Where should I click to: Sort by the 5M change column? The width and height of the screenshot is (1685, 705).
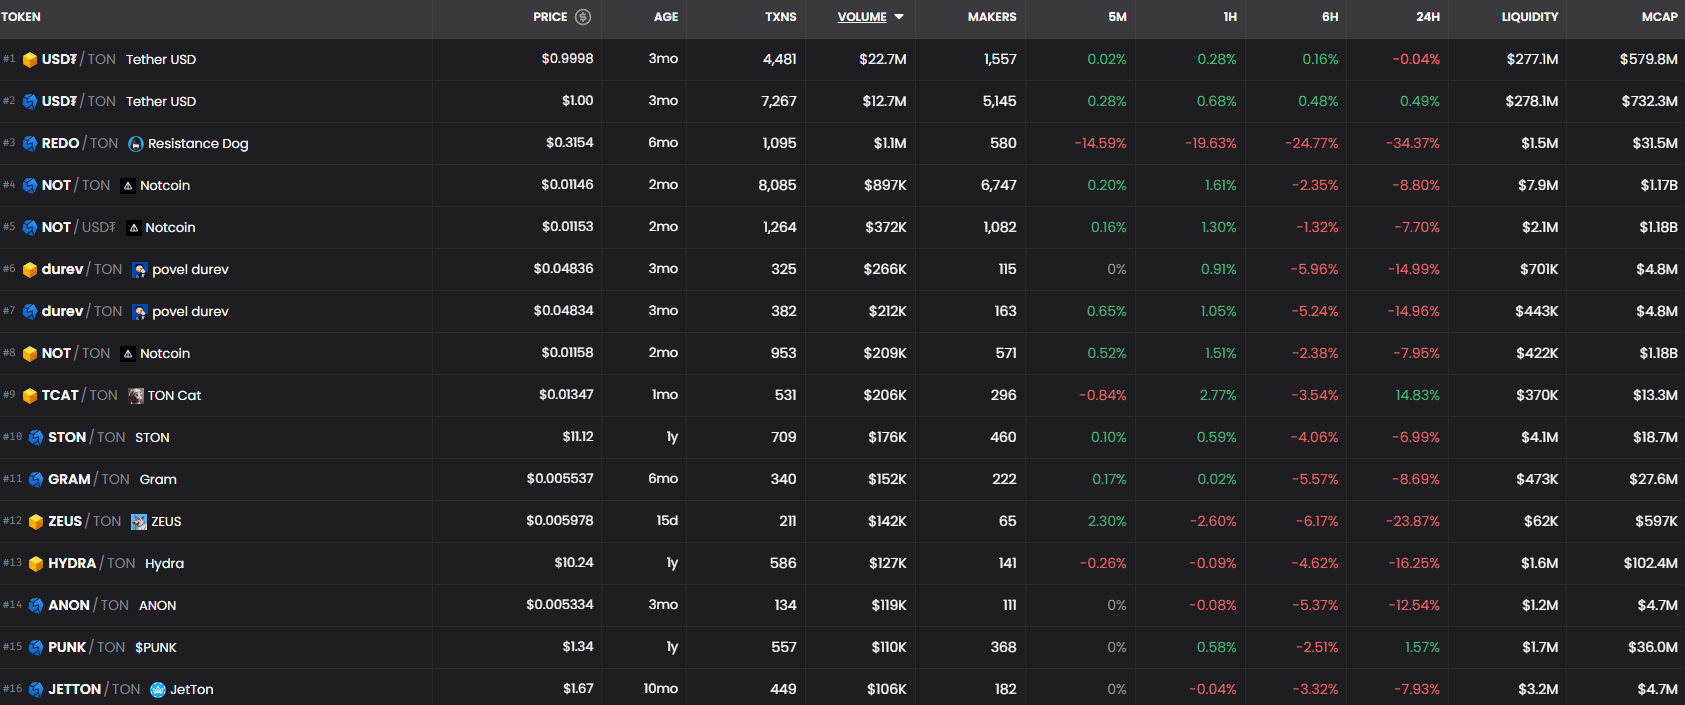pos(1118,17)
